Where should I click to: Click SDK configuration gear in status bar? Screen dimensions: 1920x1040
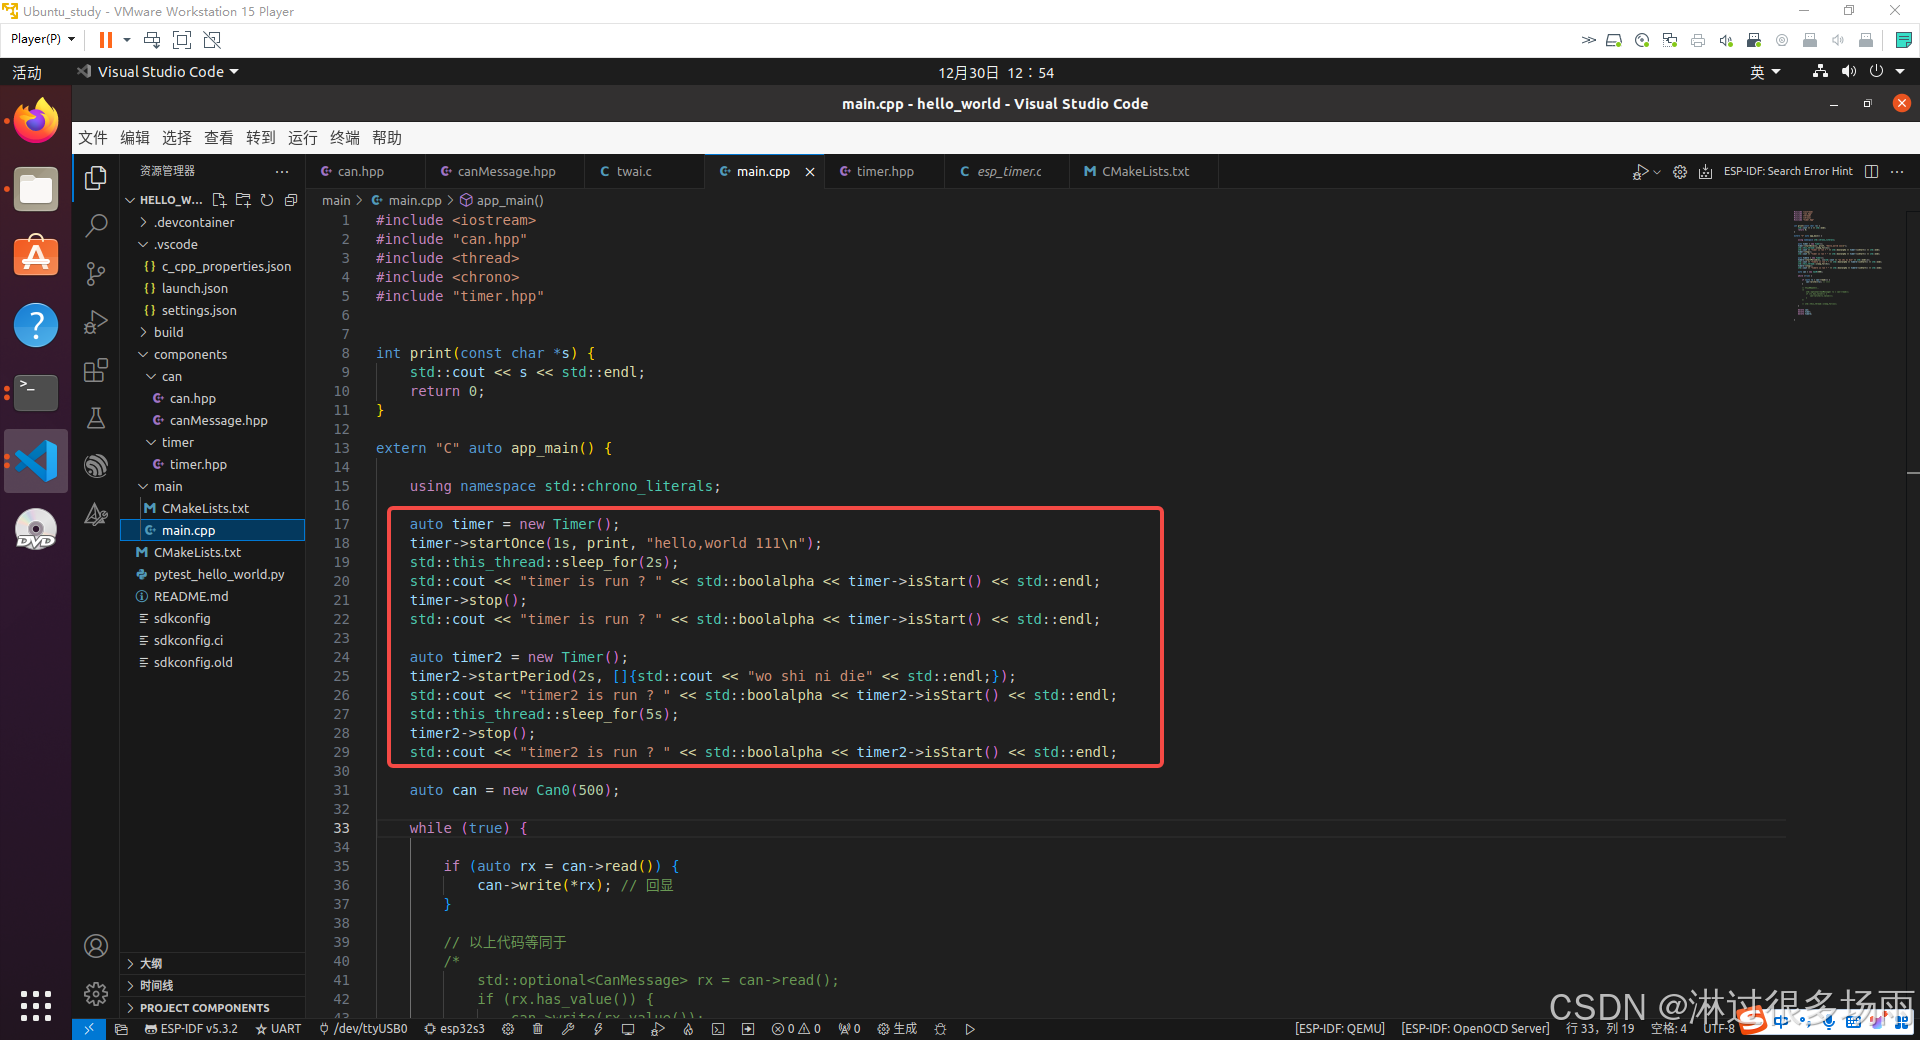508,1029
